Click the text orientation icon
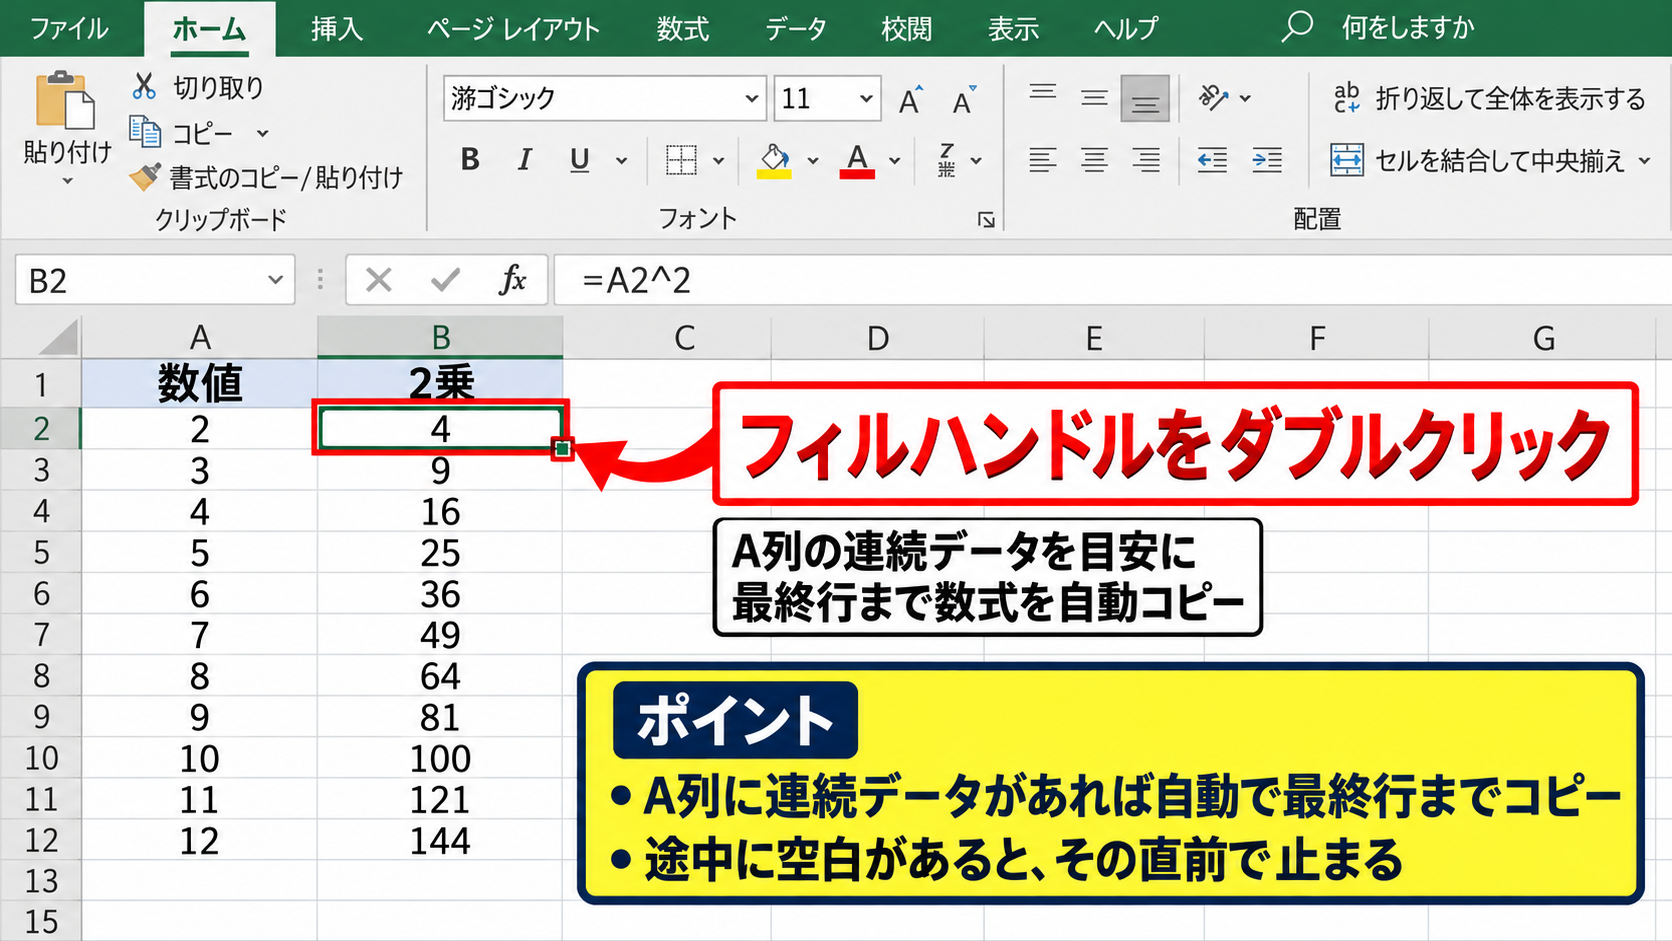1672x941 pixels. coord(1212,98)
